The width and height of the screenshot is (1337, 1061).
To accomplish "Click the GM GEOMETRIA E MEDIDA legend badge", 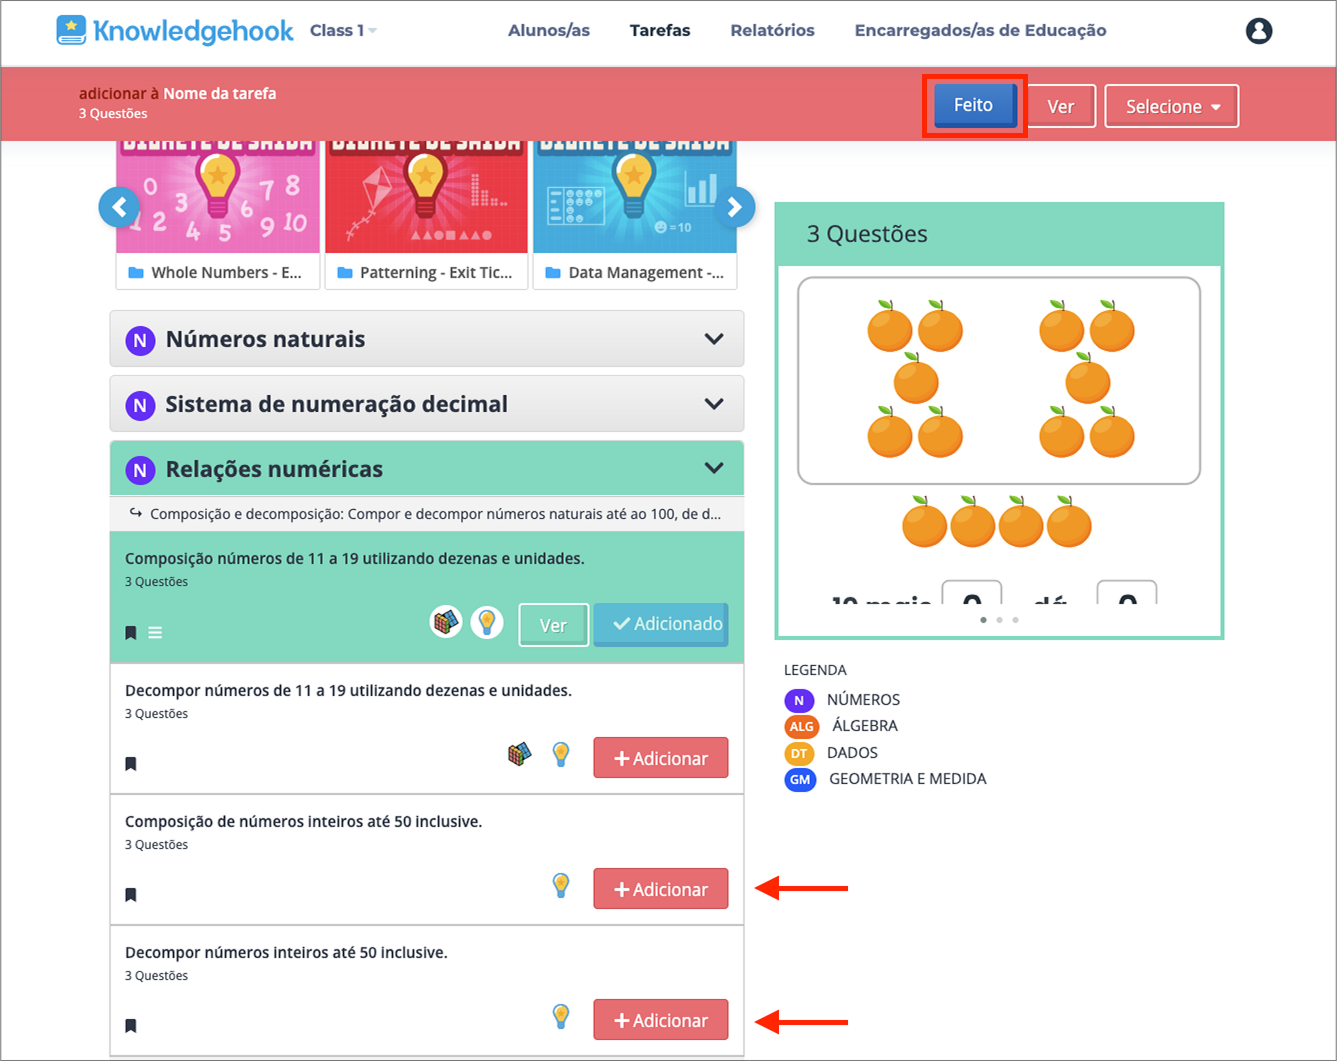I will click(x=800, y=779).
